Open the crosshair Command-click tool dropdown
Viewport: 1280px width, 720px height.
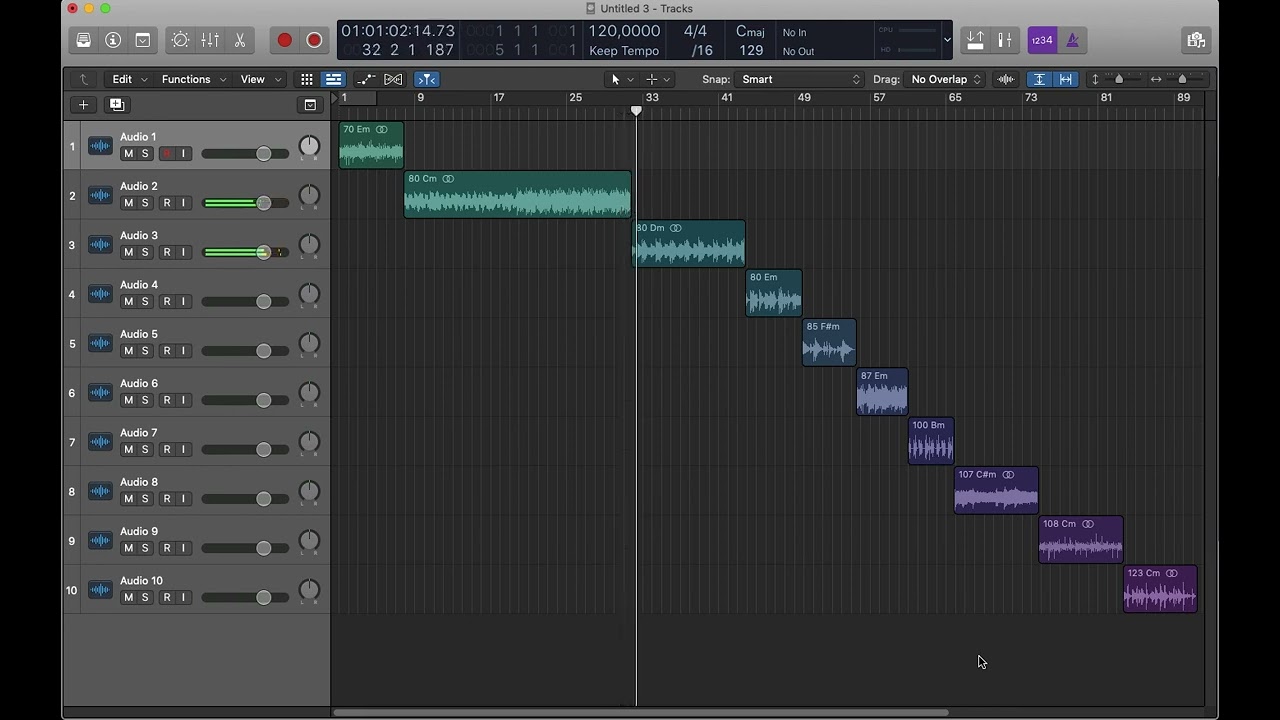click(658, 79)
